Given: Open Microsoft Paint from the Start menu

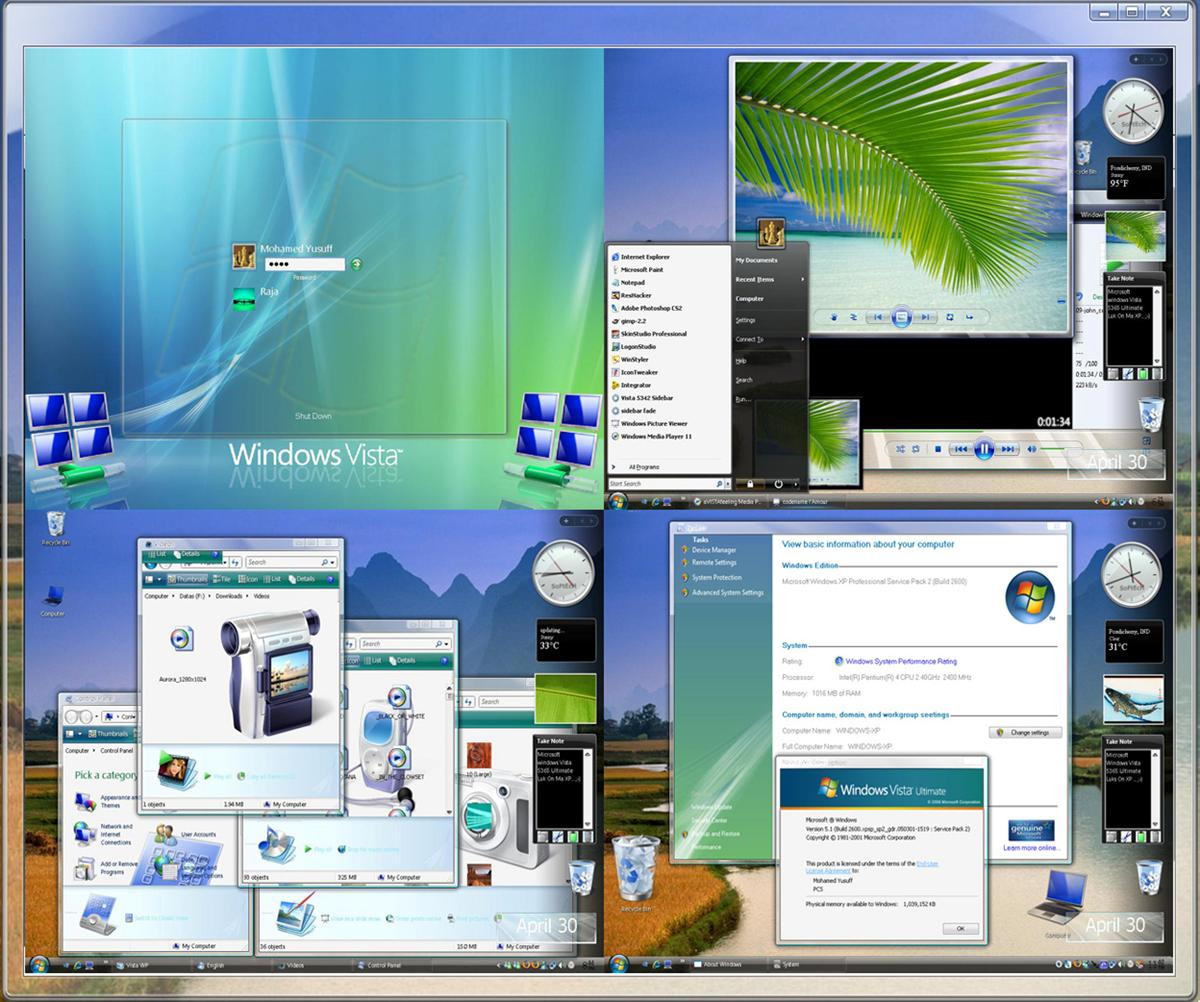Looking at the screenshot, I should tap(637, 270).
